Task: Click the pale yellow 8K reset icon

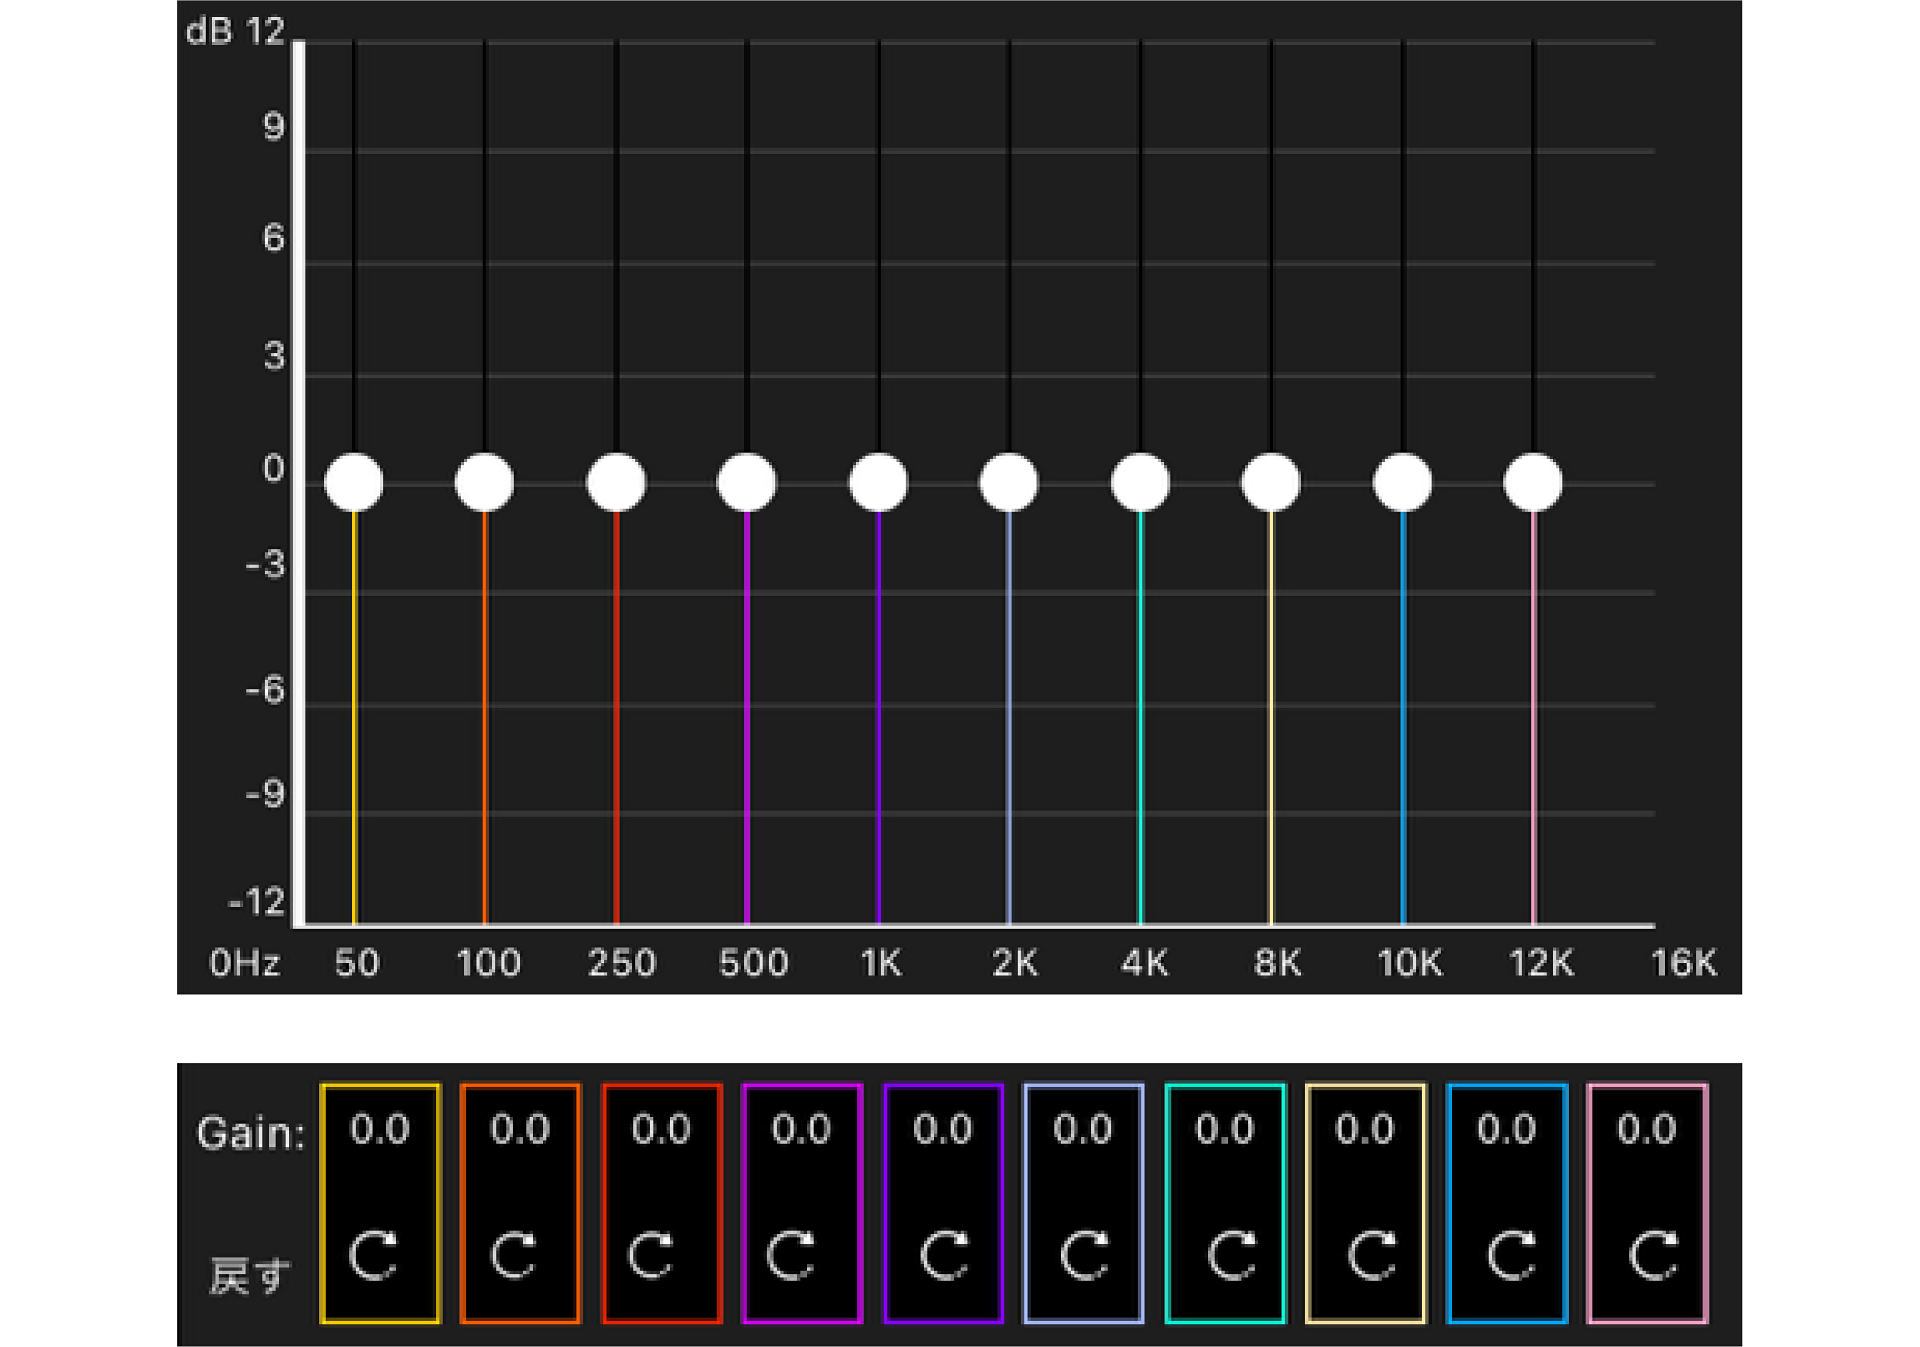Action: click(x=1372, y=1256)
